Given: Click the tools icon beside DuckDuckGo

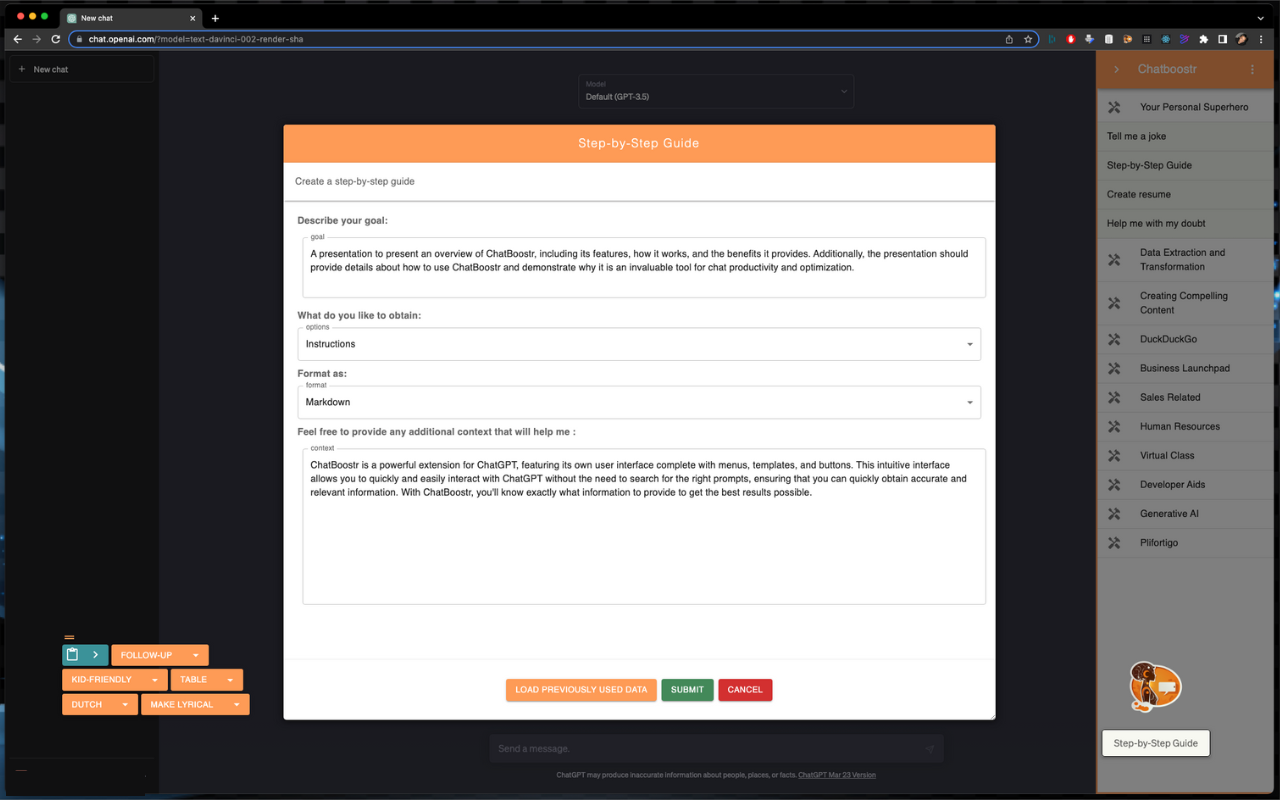Looking at the screenshot, I should point(1114,340).
